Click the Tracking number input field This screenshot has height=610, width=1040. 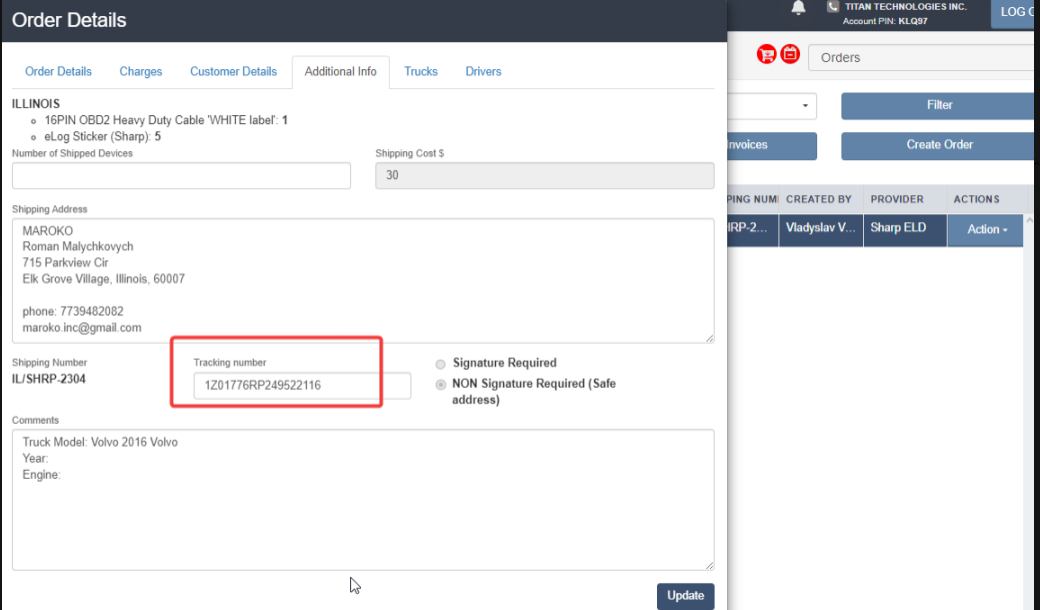(x=302, y=385)
